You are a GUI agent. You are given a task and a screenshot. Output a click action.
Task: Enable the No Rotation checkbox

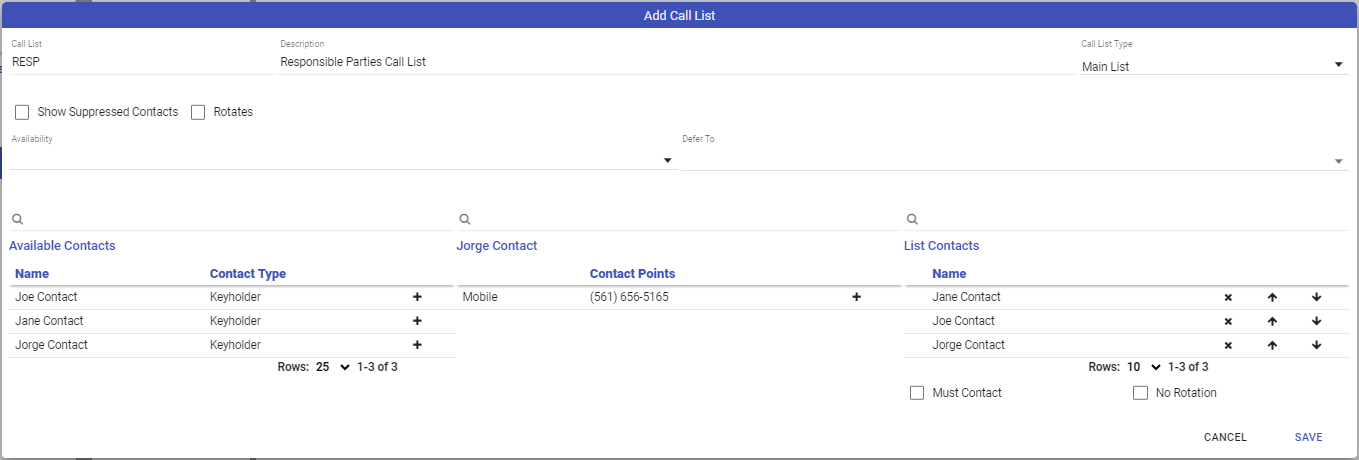(1140, 393)
